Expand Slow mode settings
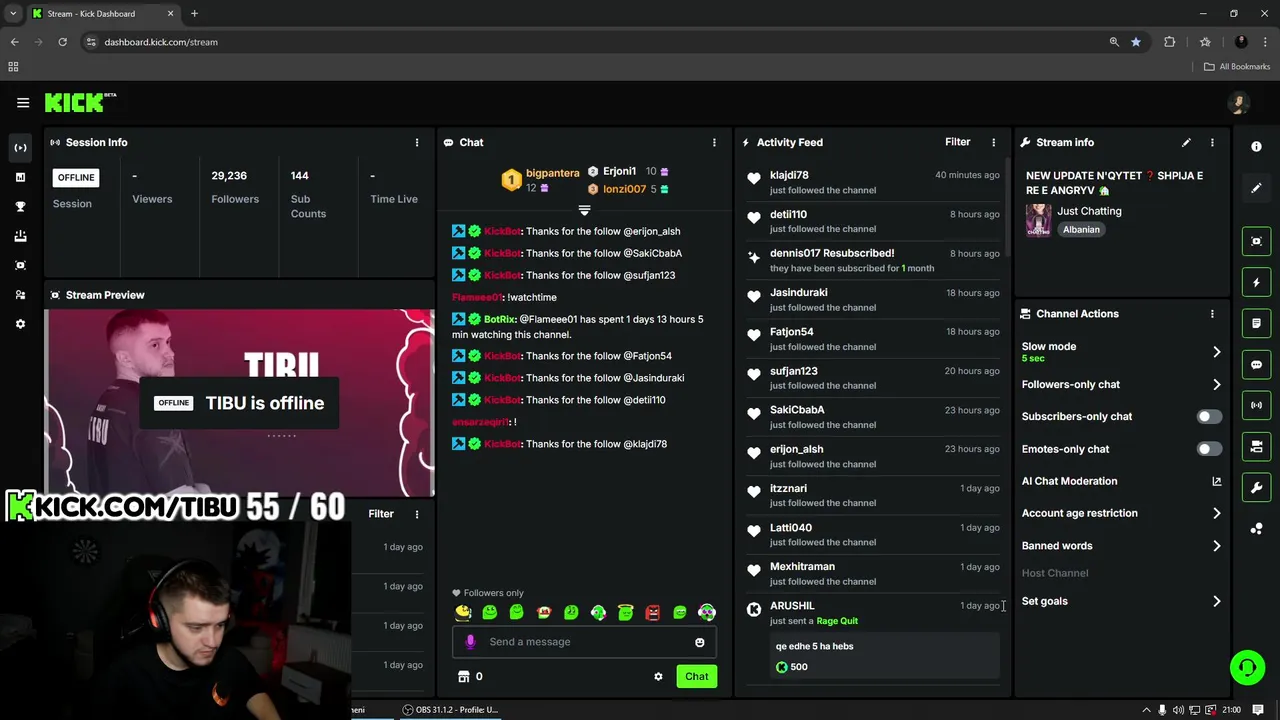 point(1121,351)
